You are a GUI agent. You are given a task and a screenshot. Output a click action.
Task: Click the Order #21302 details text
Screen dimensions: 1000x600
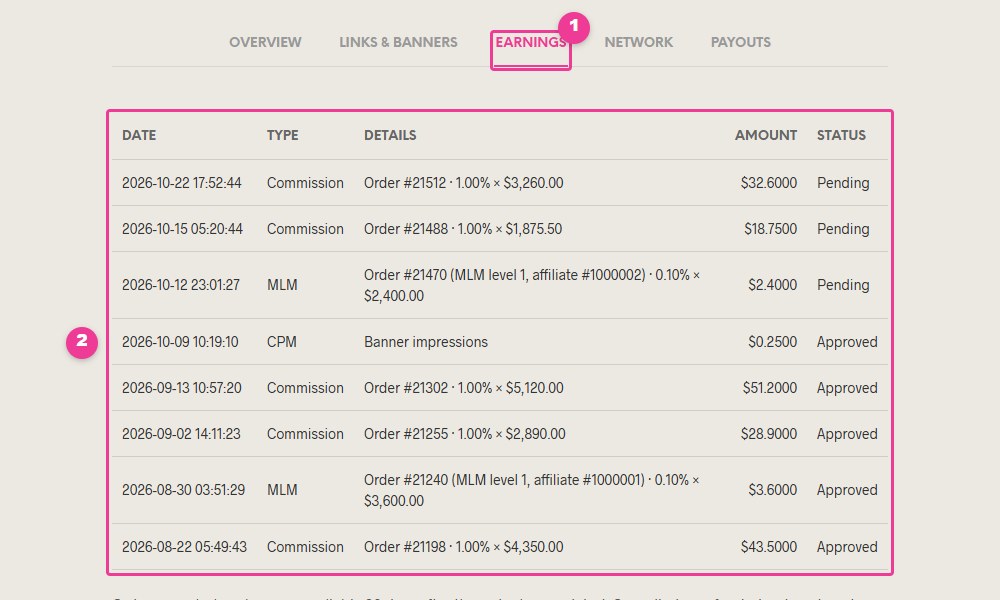pyautogui.click(x=464, y=388)
